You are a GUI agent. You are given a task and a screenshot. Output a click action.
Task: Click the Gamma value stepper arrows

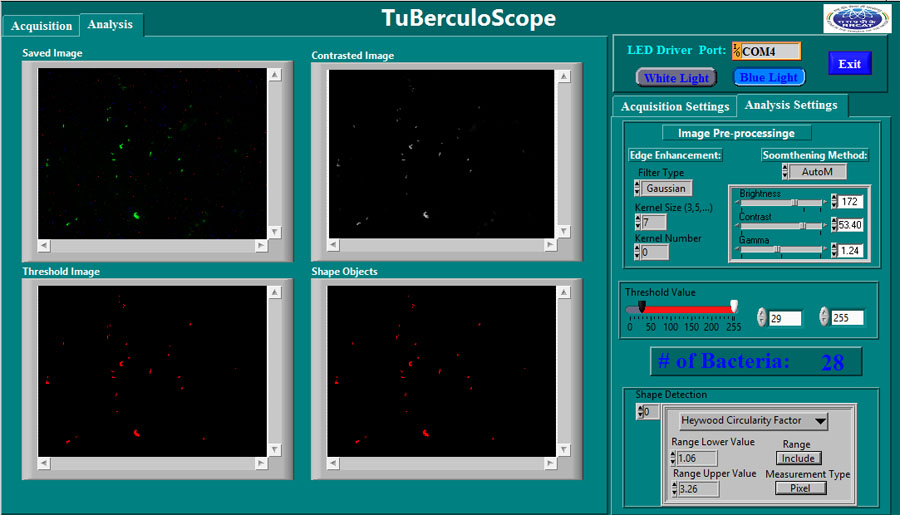pos(834,250)
